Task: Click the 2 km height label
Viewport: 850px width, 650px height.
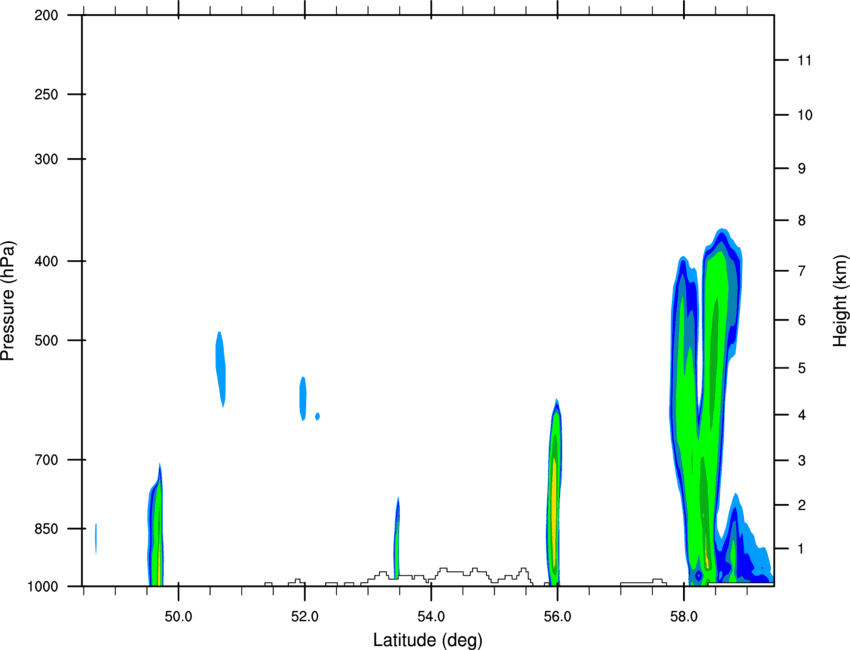Action: [x=801, y=505]
